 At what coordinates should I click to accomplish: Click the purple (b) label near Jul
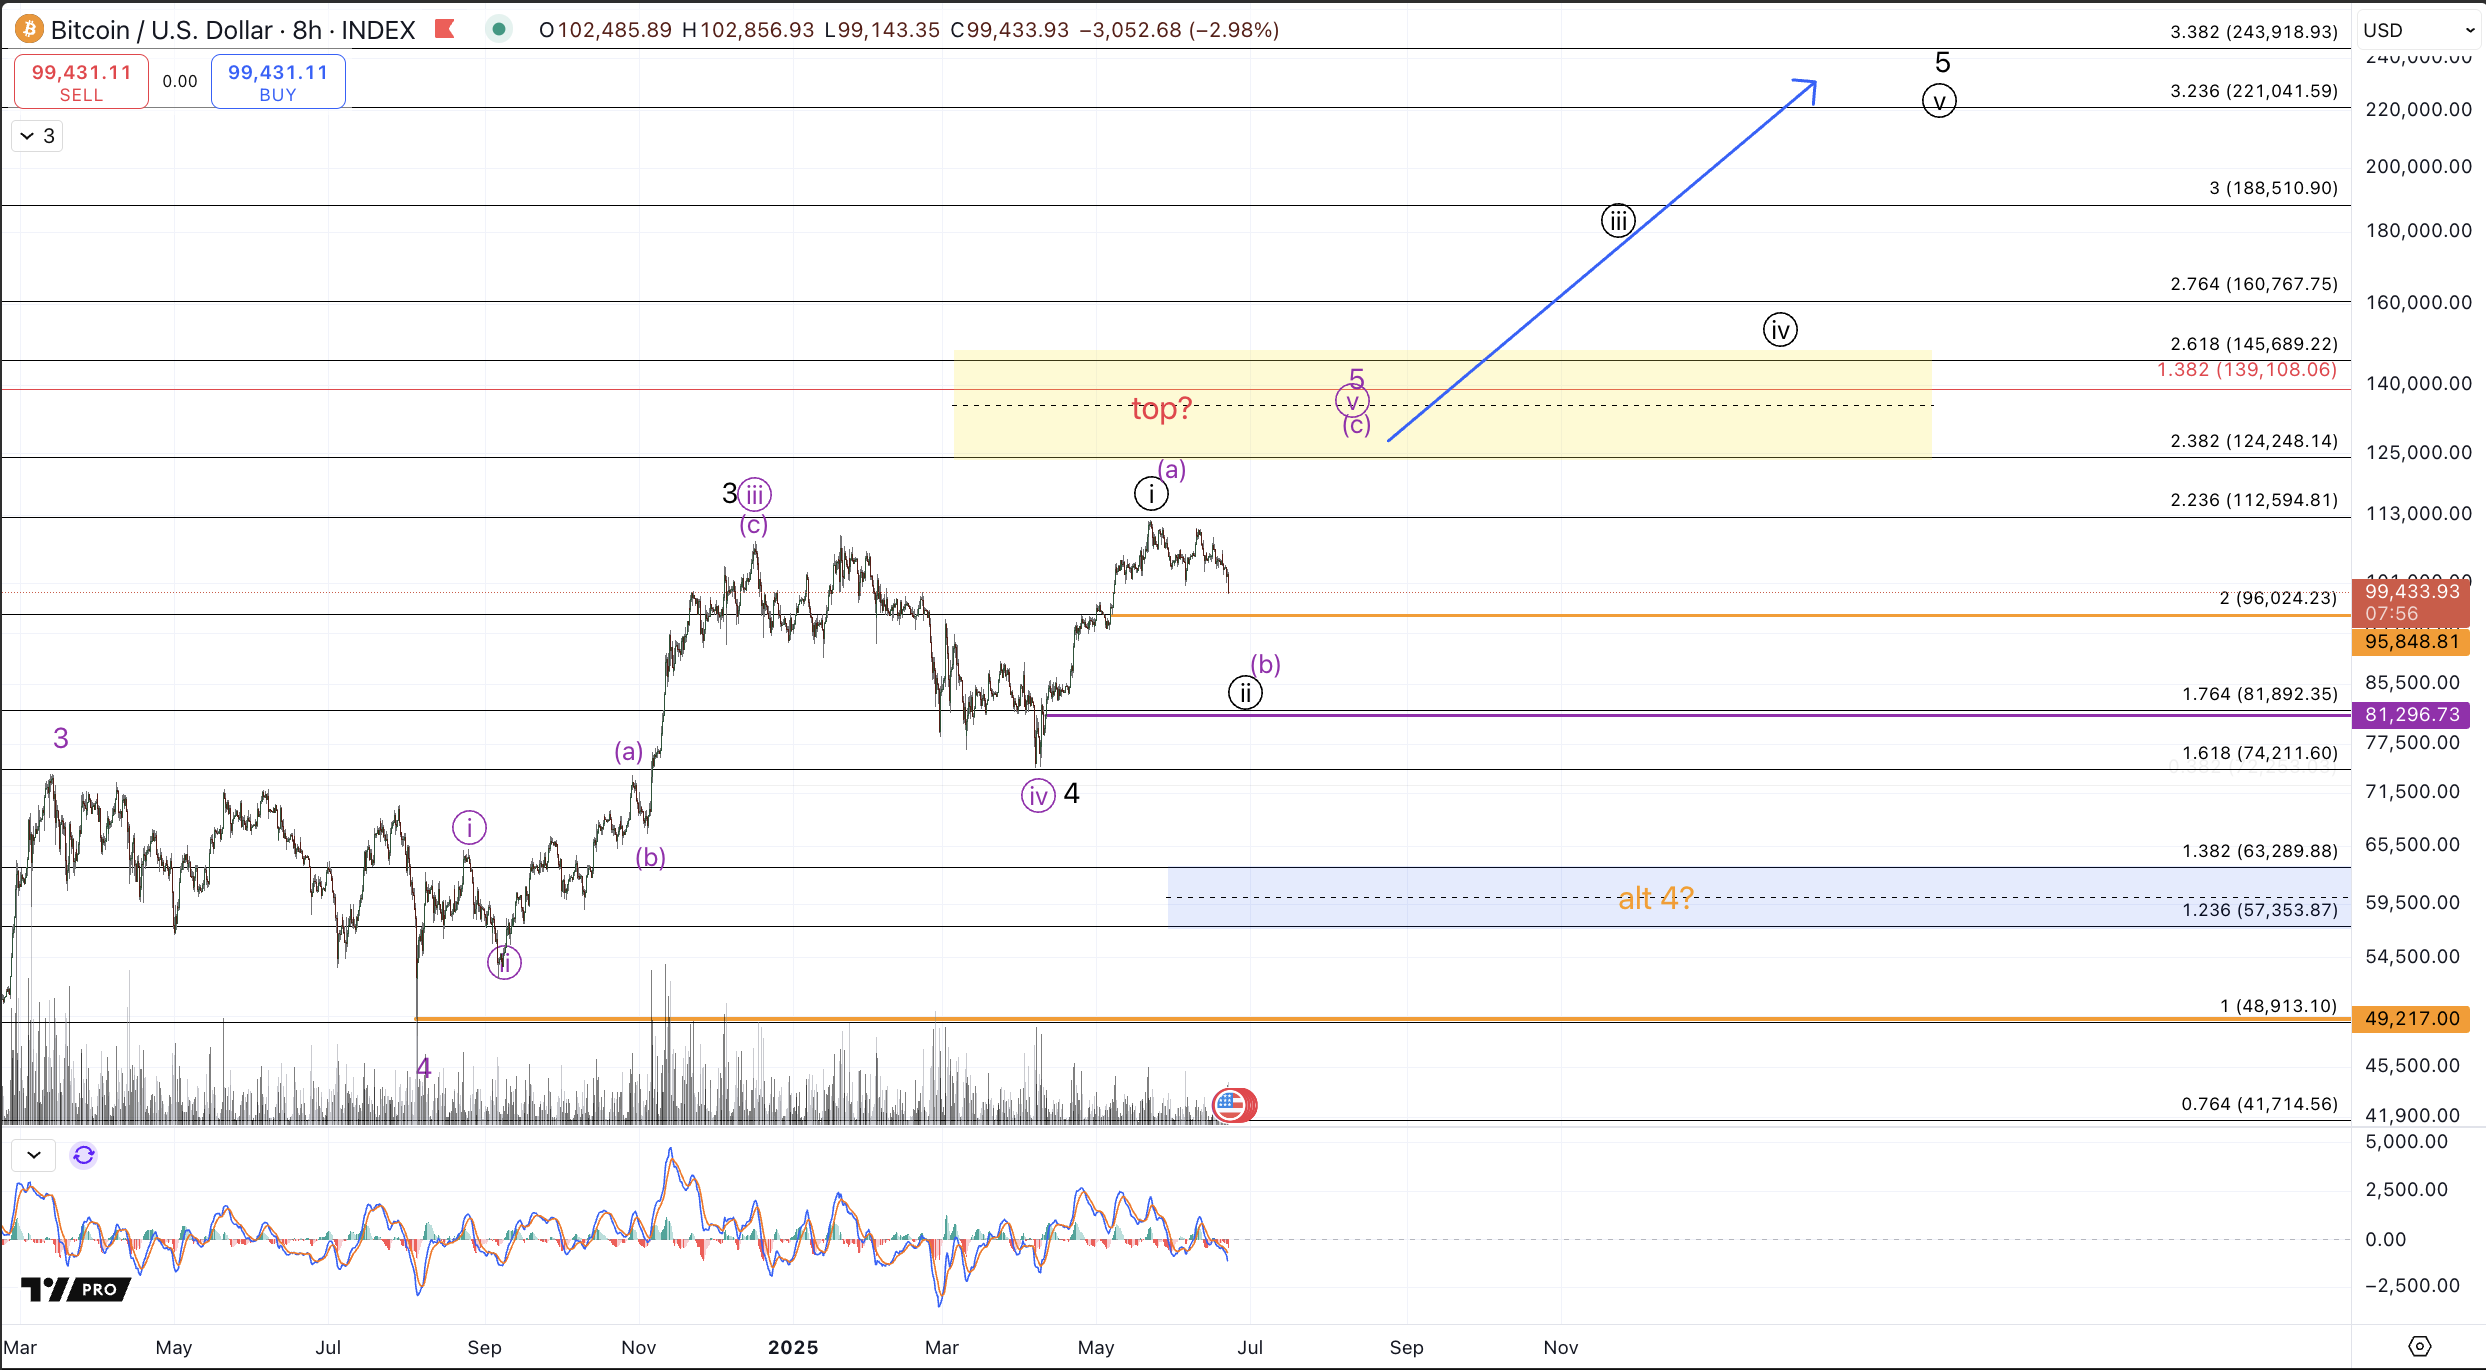[x=1265, y=664]
